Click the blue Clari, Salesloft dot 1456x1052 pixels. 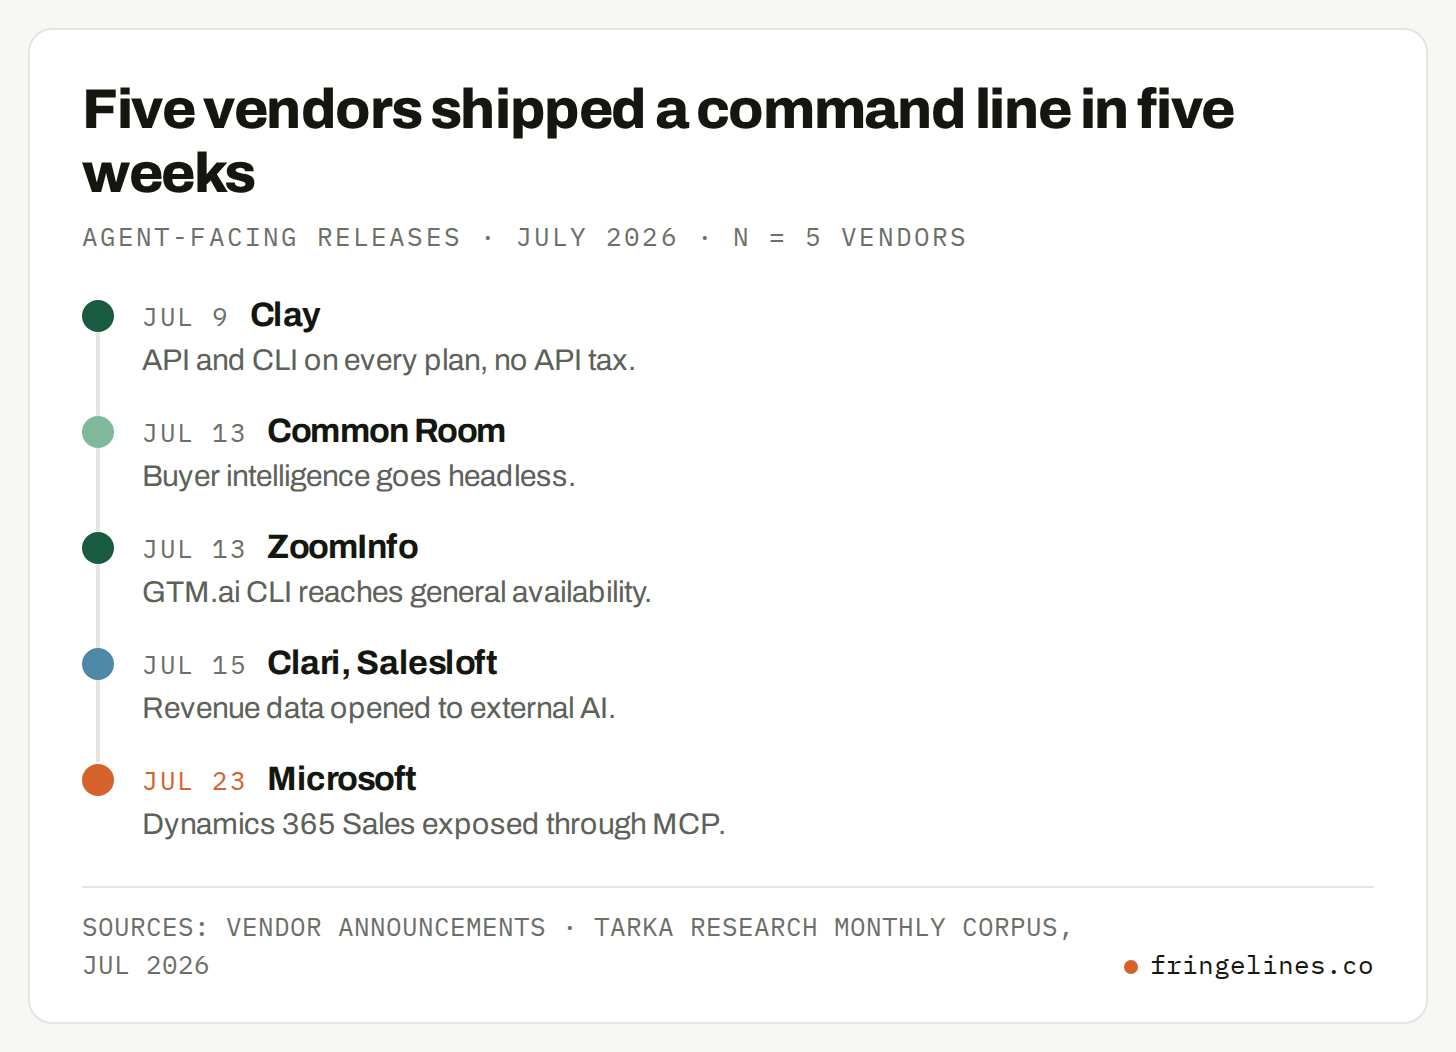(x=98, y=664)
